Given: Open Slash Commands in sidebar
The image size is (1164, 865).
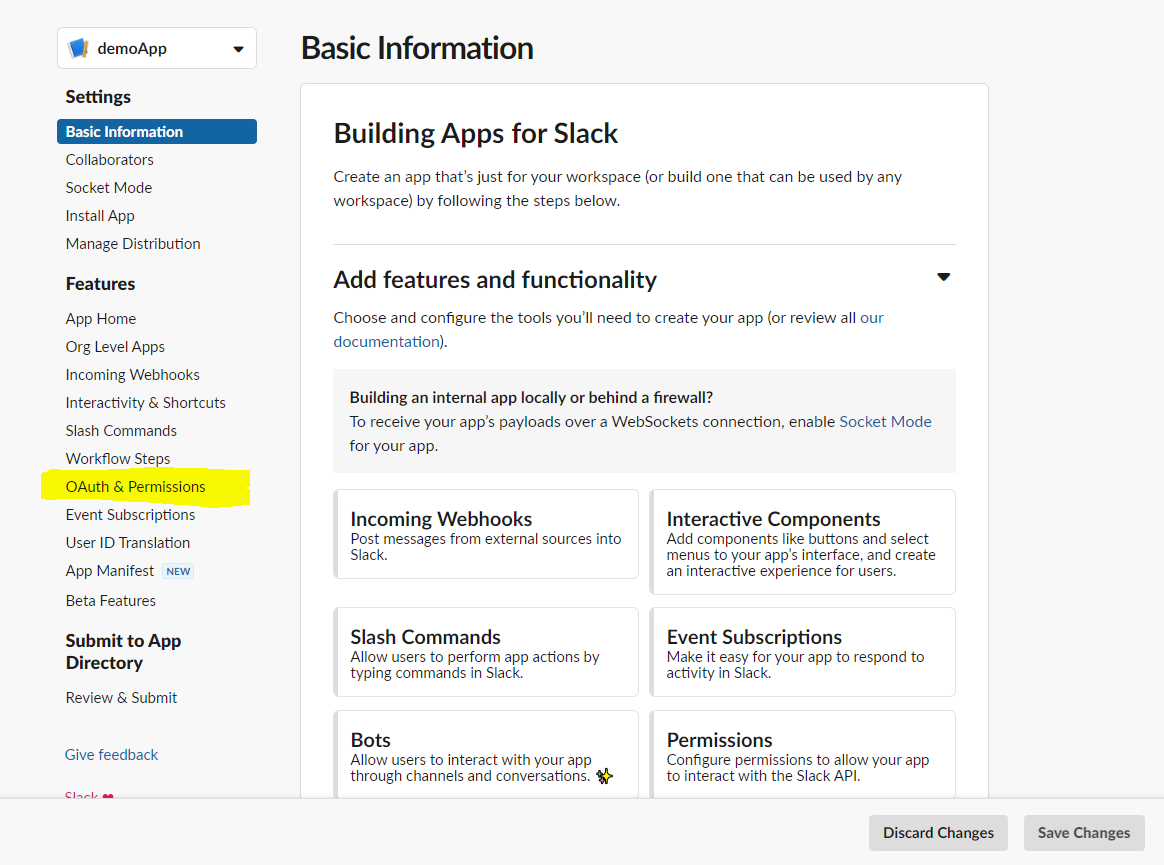Looking at the screenshot, I should (x=121, y=431).
